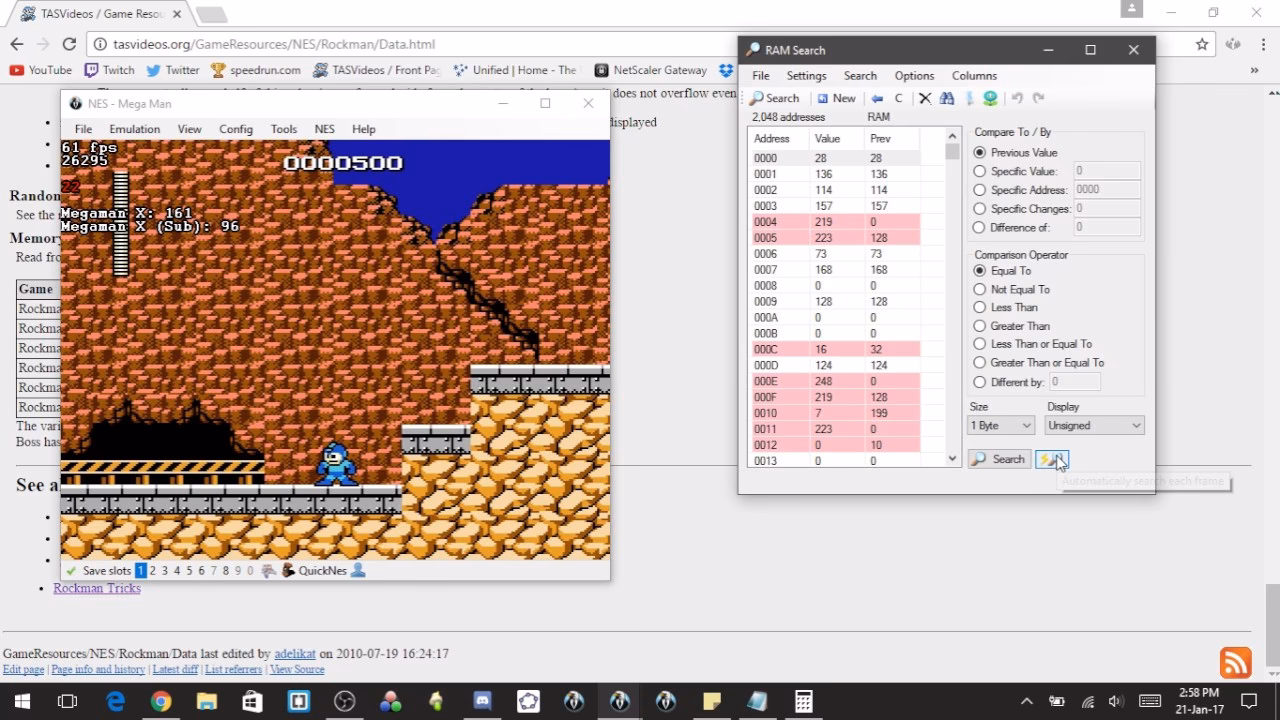Image resolution: width=1280 pixels, height=720 pixels.
Task: Click the scroll down arrow of address list
Action: tap(952, 459)
